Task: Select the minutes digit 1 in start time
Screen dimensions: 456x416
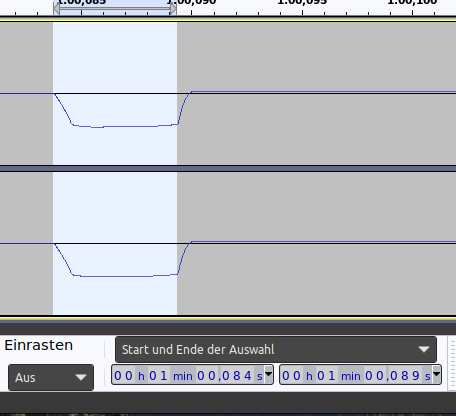Action: coord(163,376)
